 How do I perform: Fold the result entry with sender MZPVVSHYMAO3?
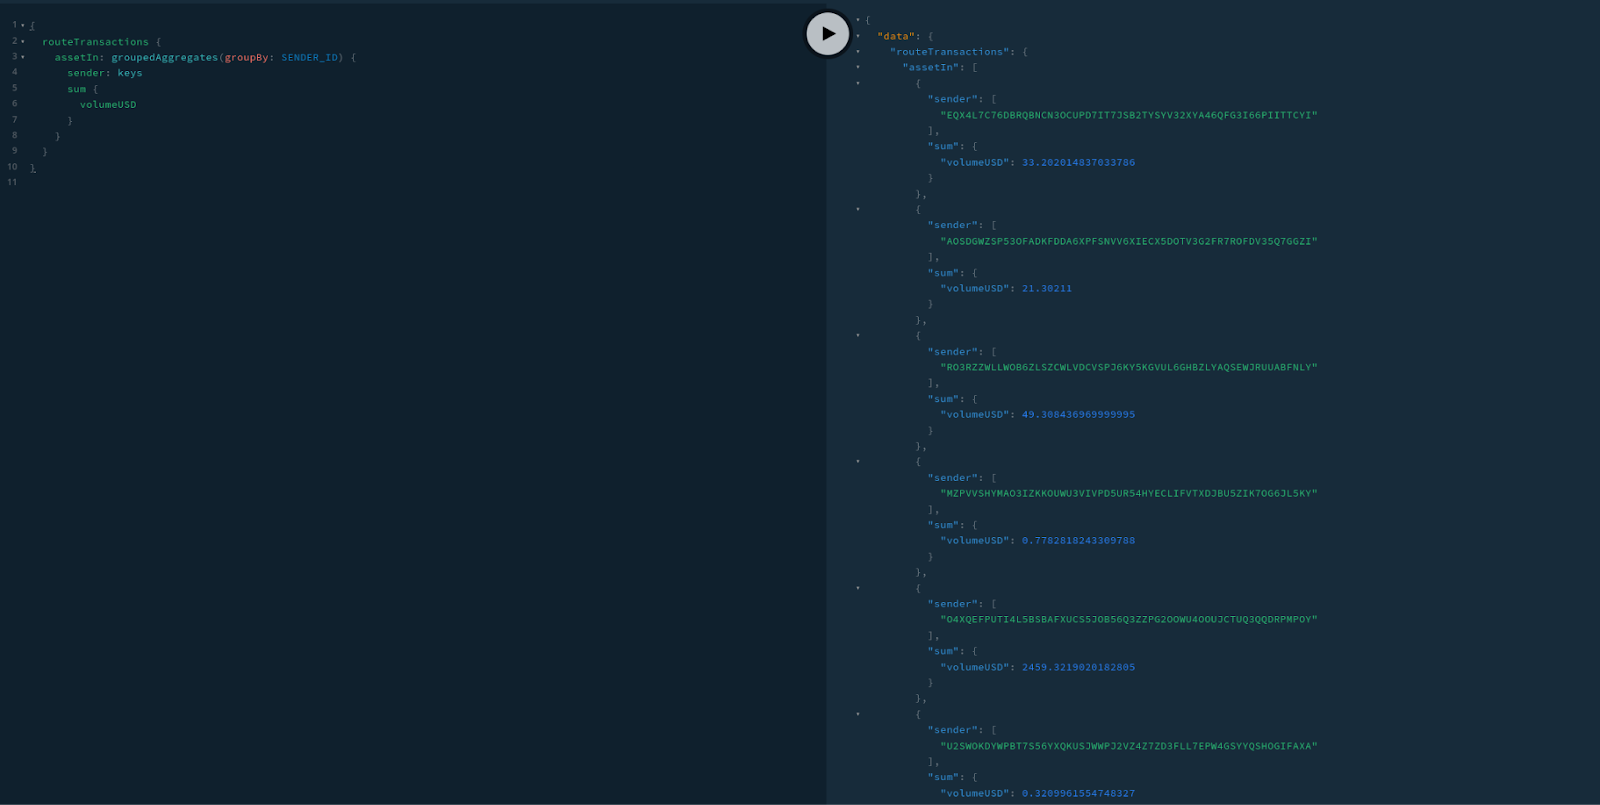tap(858, 462)
